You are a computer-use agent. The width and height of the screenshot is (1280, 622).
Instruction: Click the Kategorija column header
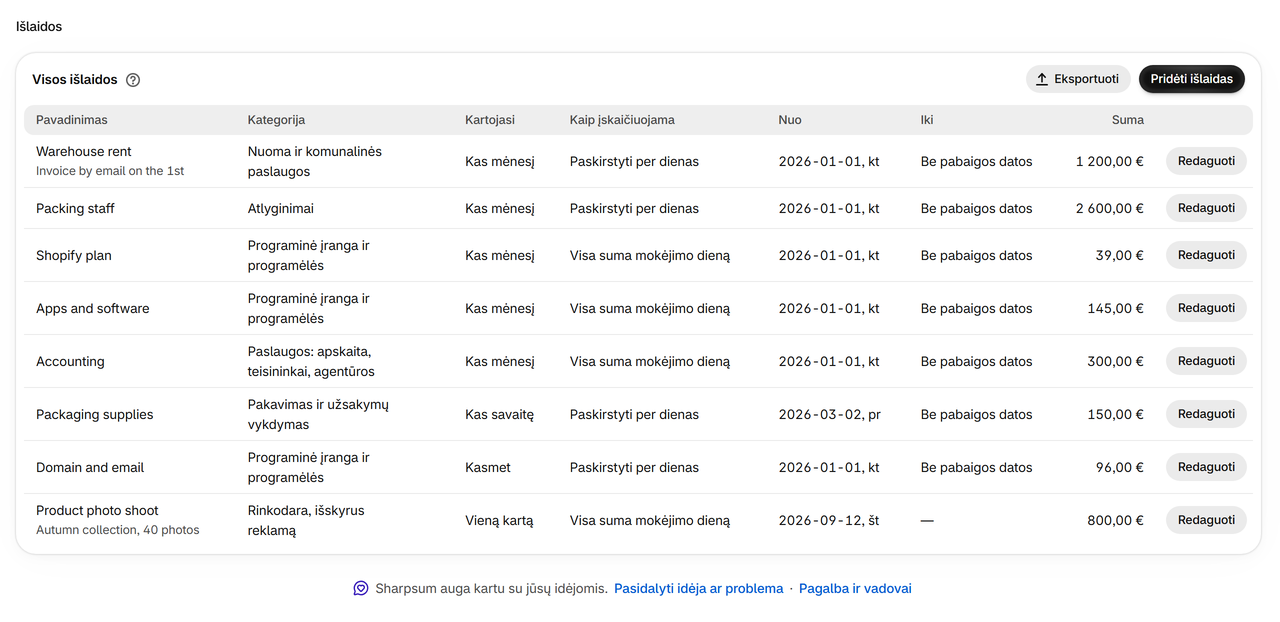click(276, 120)
